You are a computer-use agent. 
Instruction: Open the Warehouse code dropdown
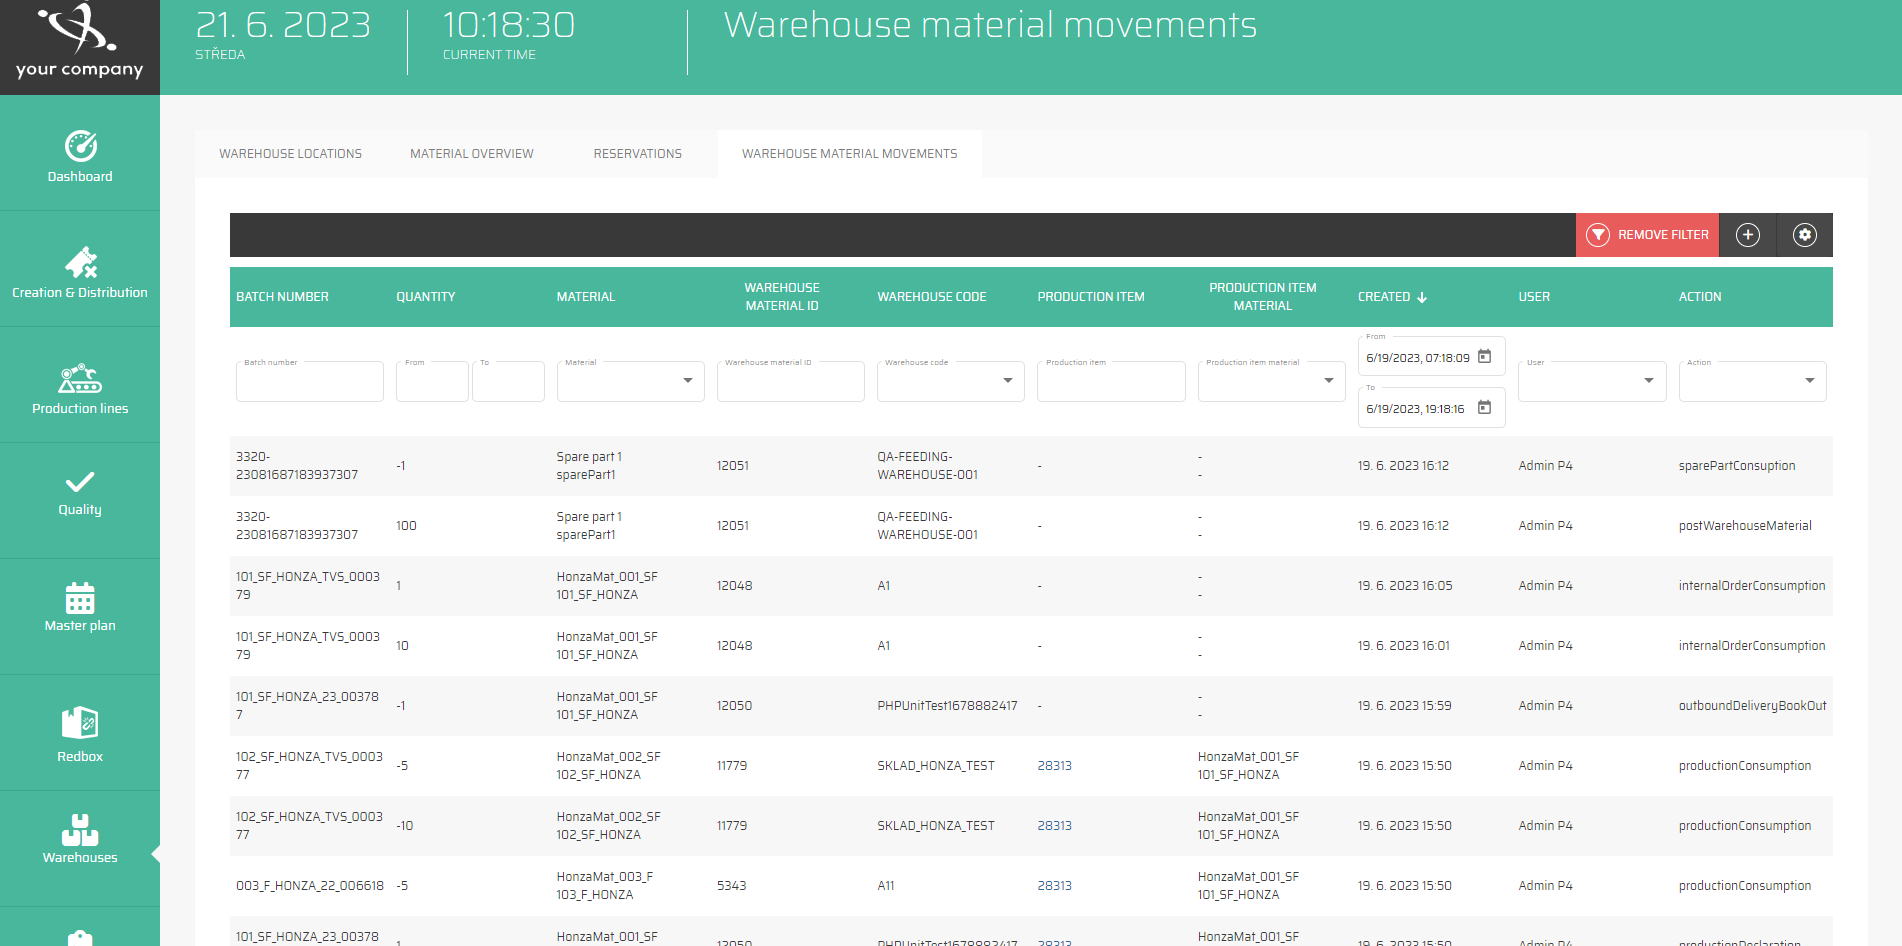point(1007,381)
